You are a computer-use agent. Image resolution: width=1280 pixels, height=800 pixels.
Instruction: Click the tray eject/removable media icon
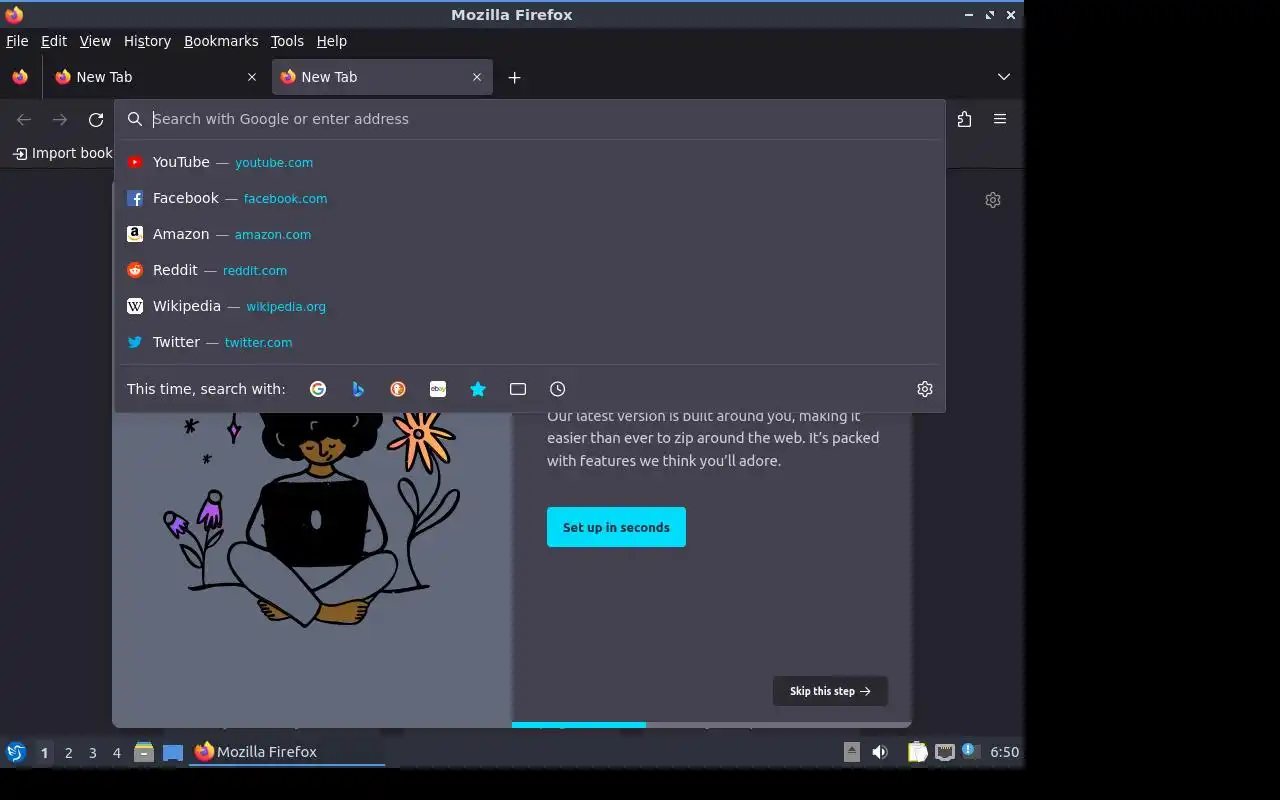point(852,752)
